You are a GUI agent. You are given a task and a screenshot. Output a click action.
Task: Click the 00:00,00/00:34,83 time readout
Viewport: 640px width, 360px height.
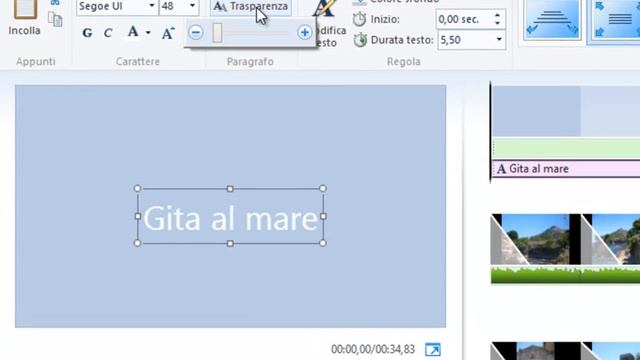click(373, 349)
